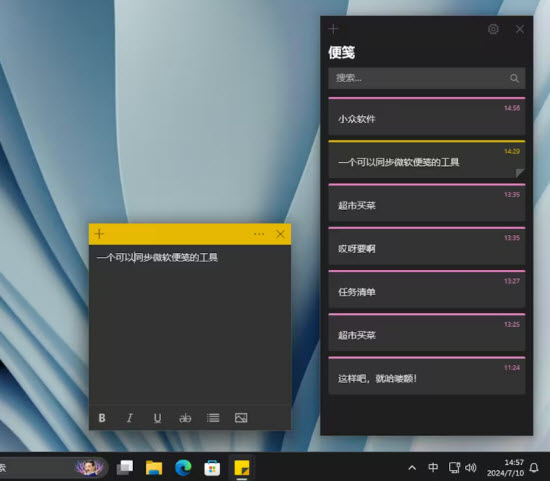The width and height of the screenshot is (550, 481).
Task: Open network status icon in the system tray
Action: pyautogui.click(x=454, y=467)
